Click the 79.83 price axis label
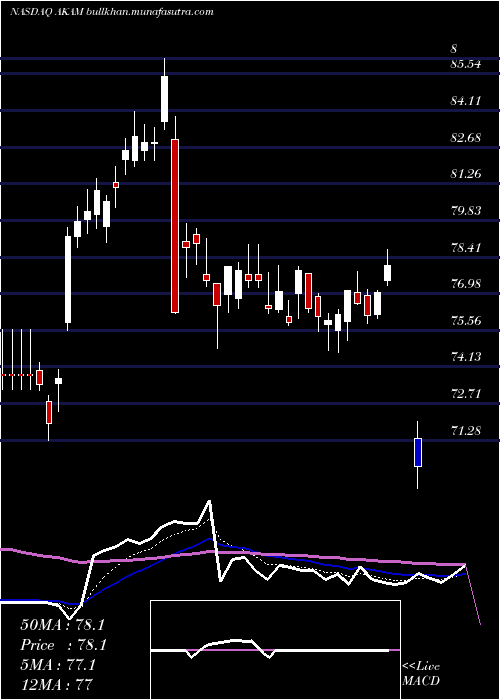The image size is (500, 700). (x=466, y=210)
